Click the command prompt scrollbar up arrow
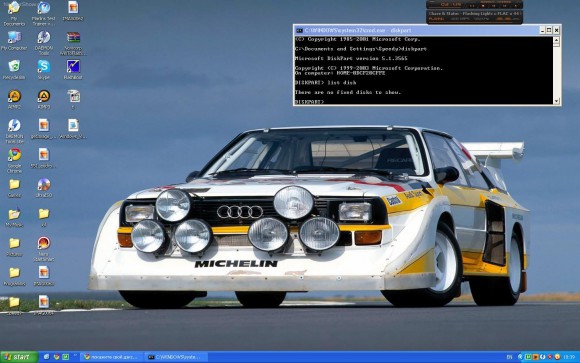The height and width of the screenshot is (363, 580). point(556,40)
